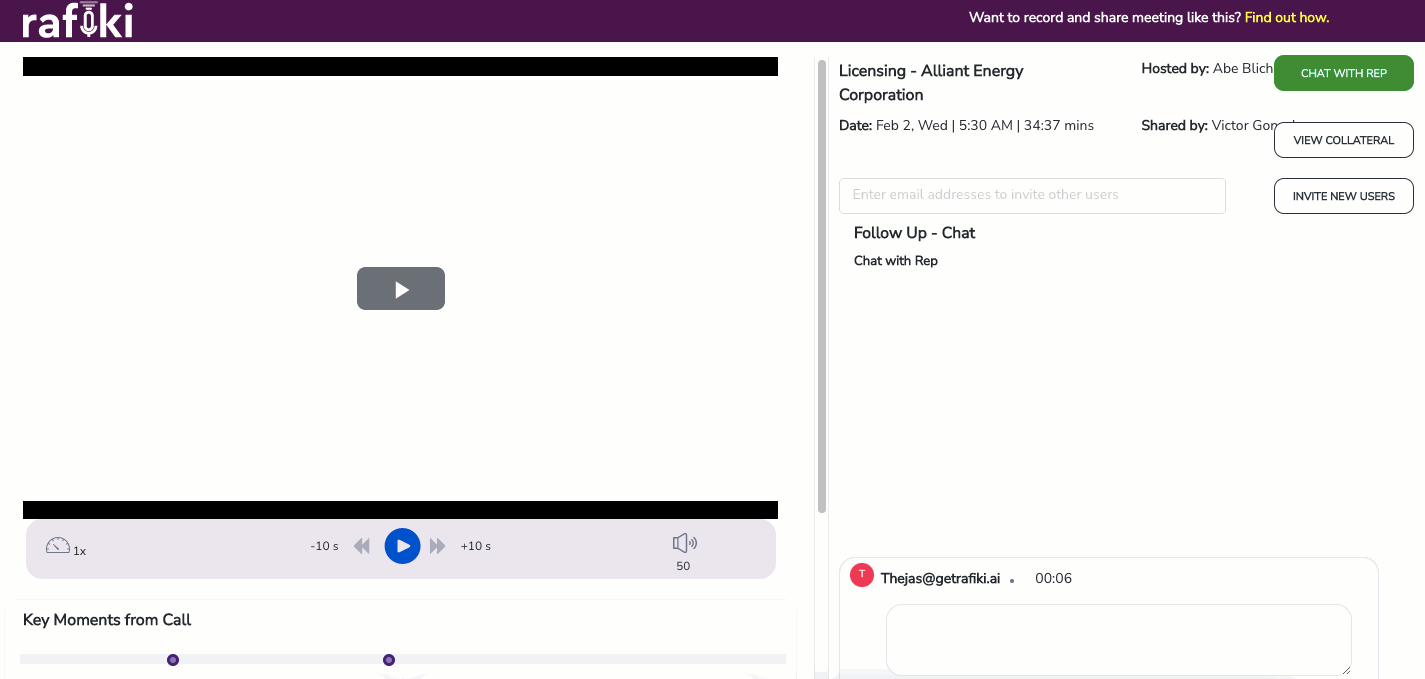The width and height of the screenshot is (1425, 679).
Task: Open the 'Find out how.' link
Action: pyautogui.click(x=1287, y=17)
